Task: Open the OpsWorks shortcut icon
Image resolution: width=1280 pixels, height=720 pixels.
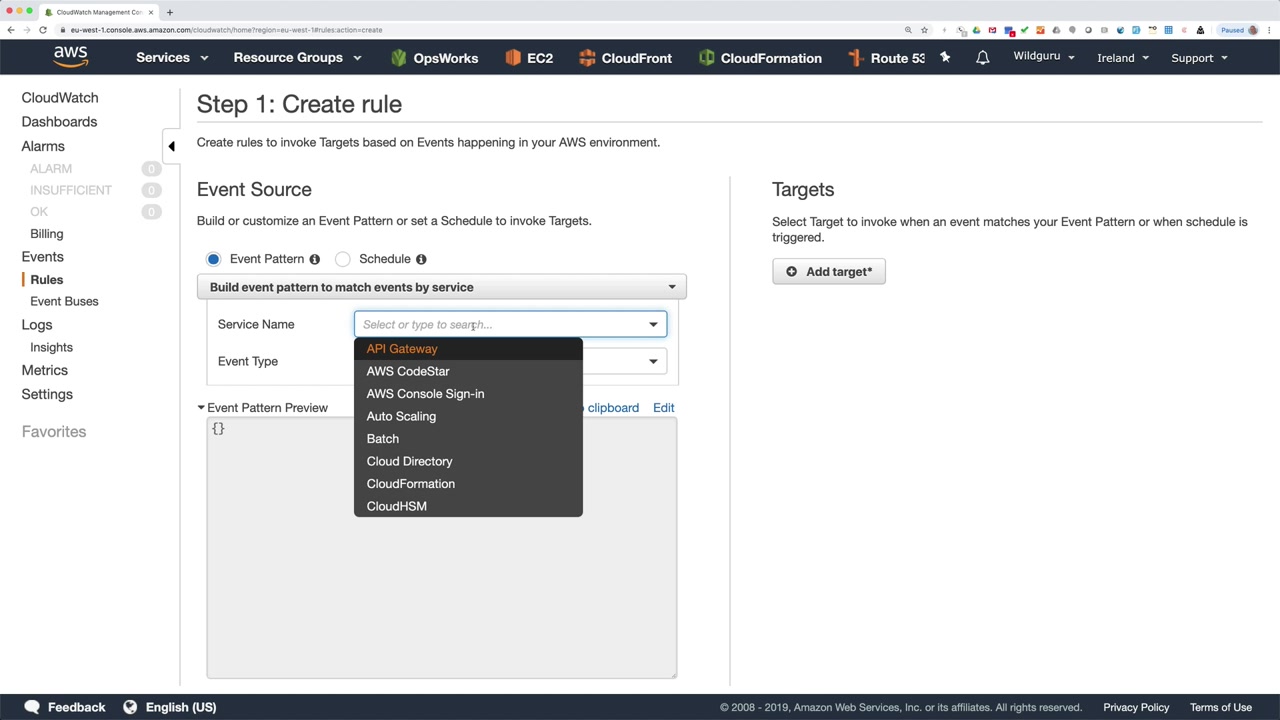Action: (399, 58)
